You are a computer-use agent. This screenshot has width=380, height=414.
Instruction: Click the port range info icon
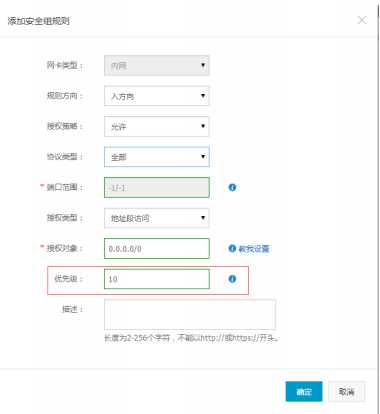(x=232, y=187)
